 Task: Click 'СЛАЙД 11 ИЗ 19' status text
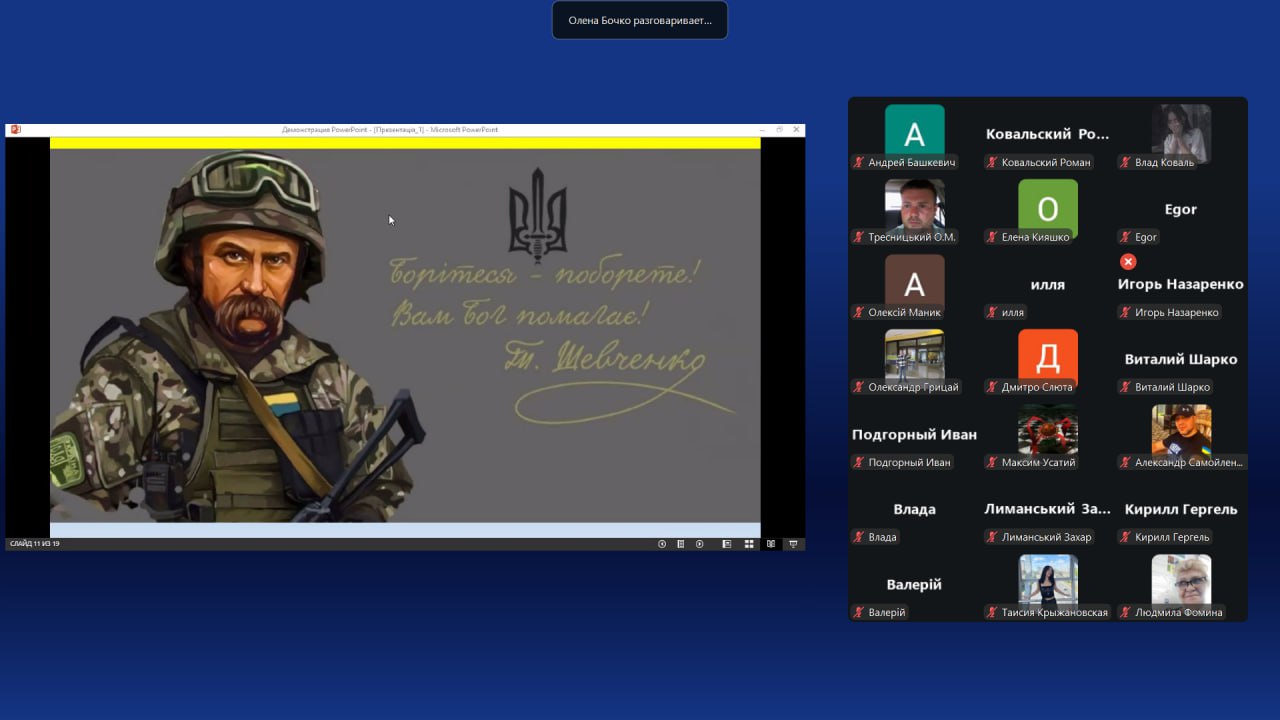(x=35, y=544)
